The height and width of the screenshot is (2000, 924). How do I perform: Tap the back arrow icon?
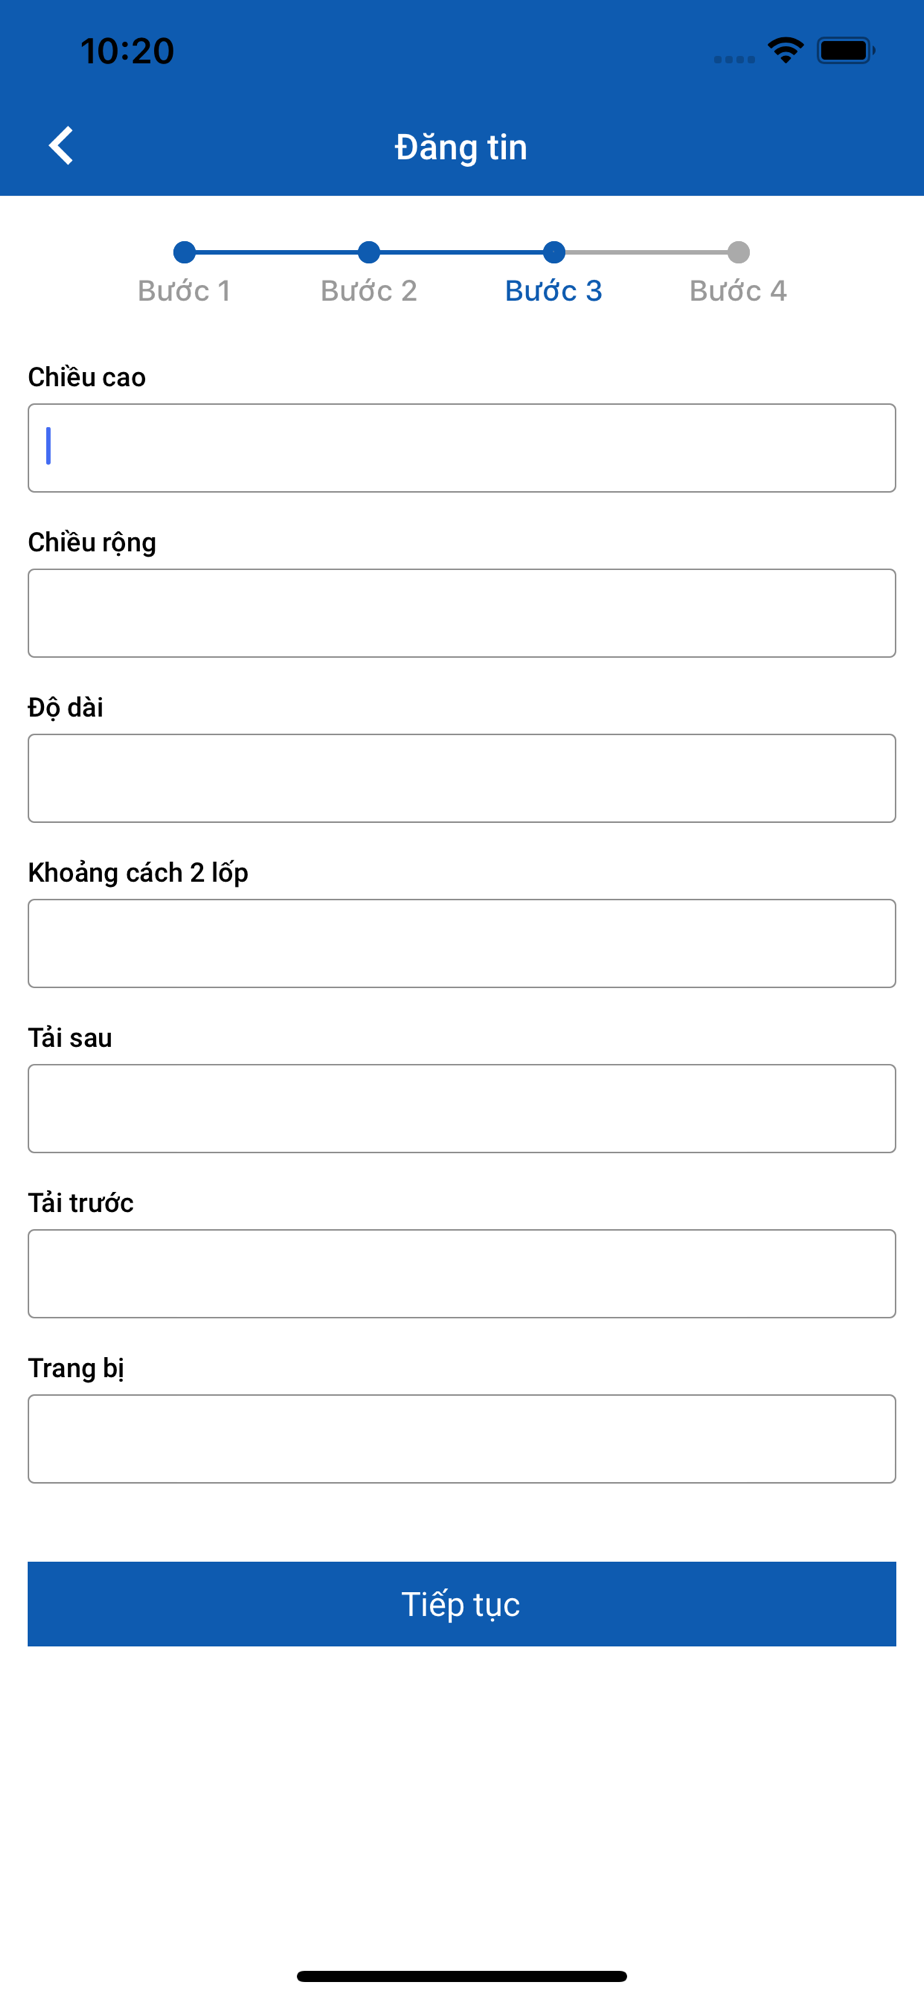pyautogui.click(x=61, y=146)
